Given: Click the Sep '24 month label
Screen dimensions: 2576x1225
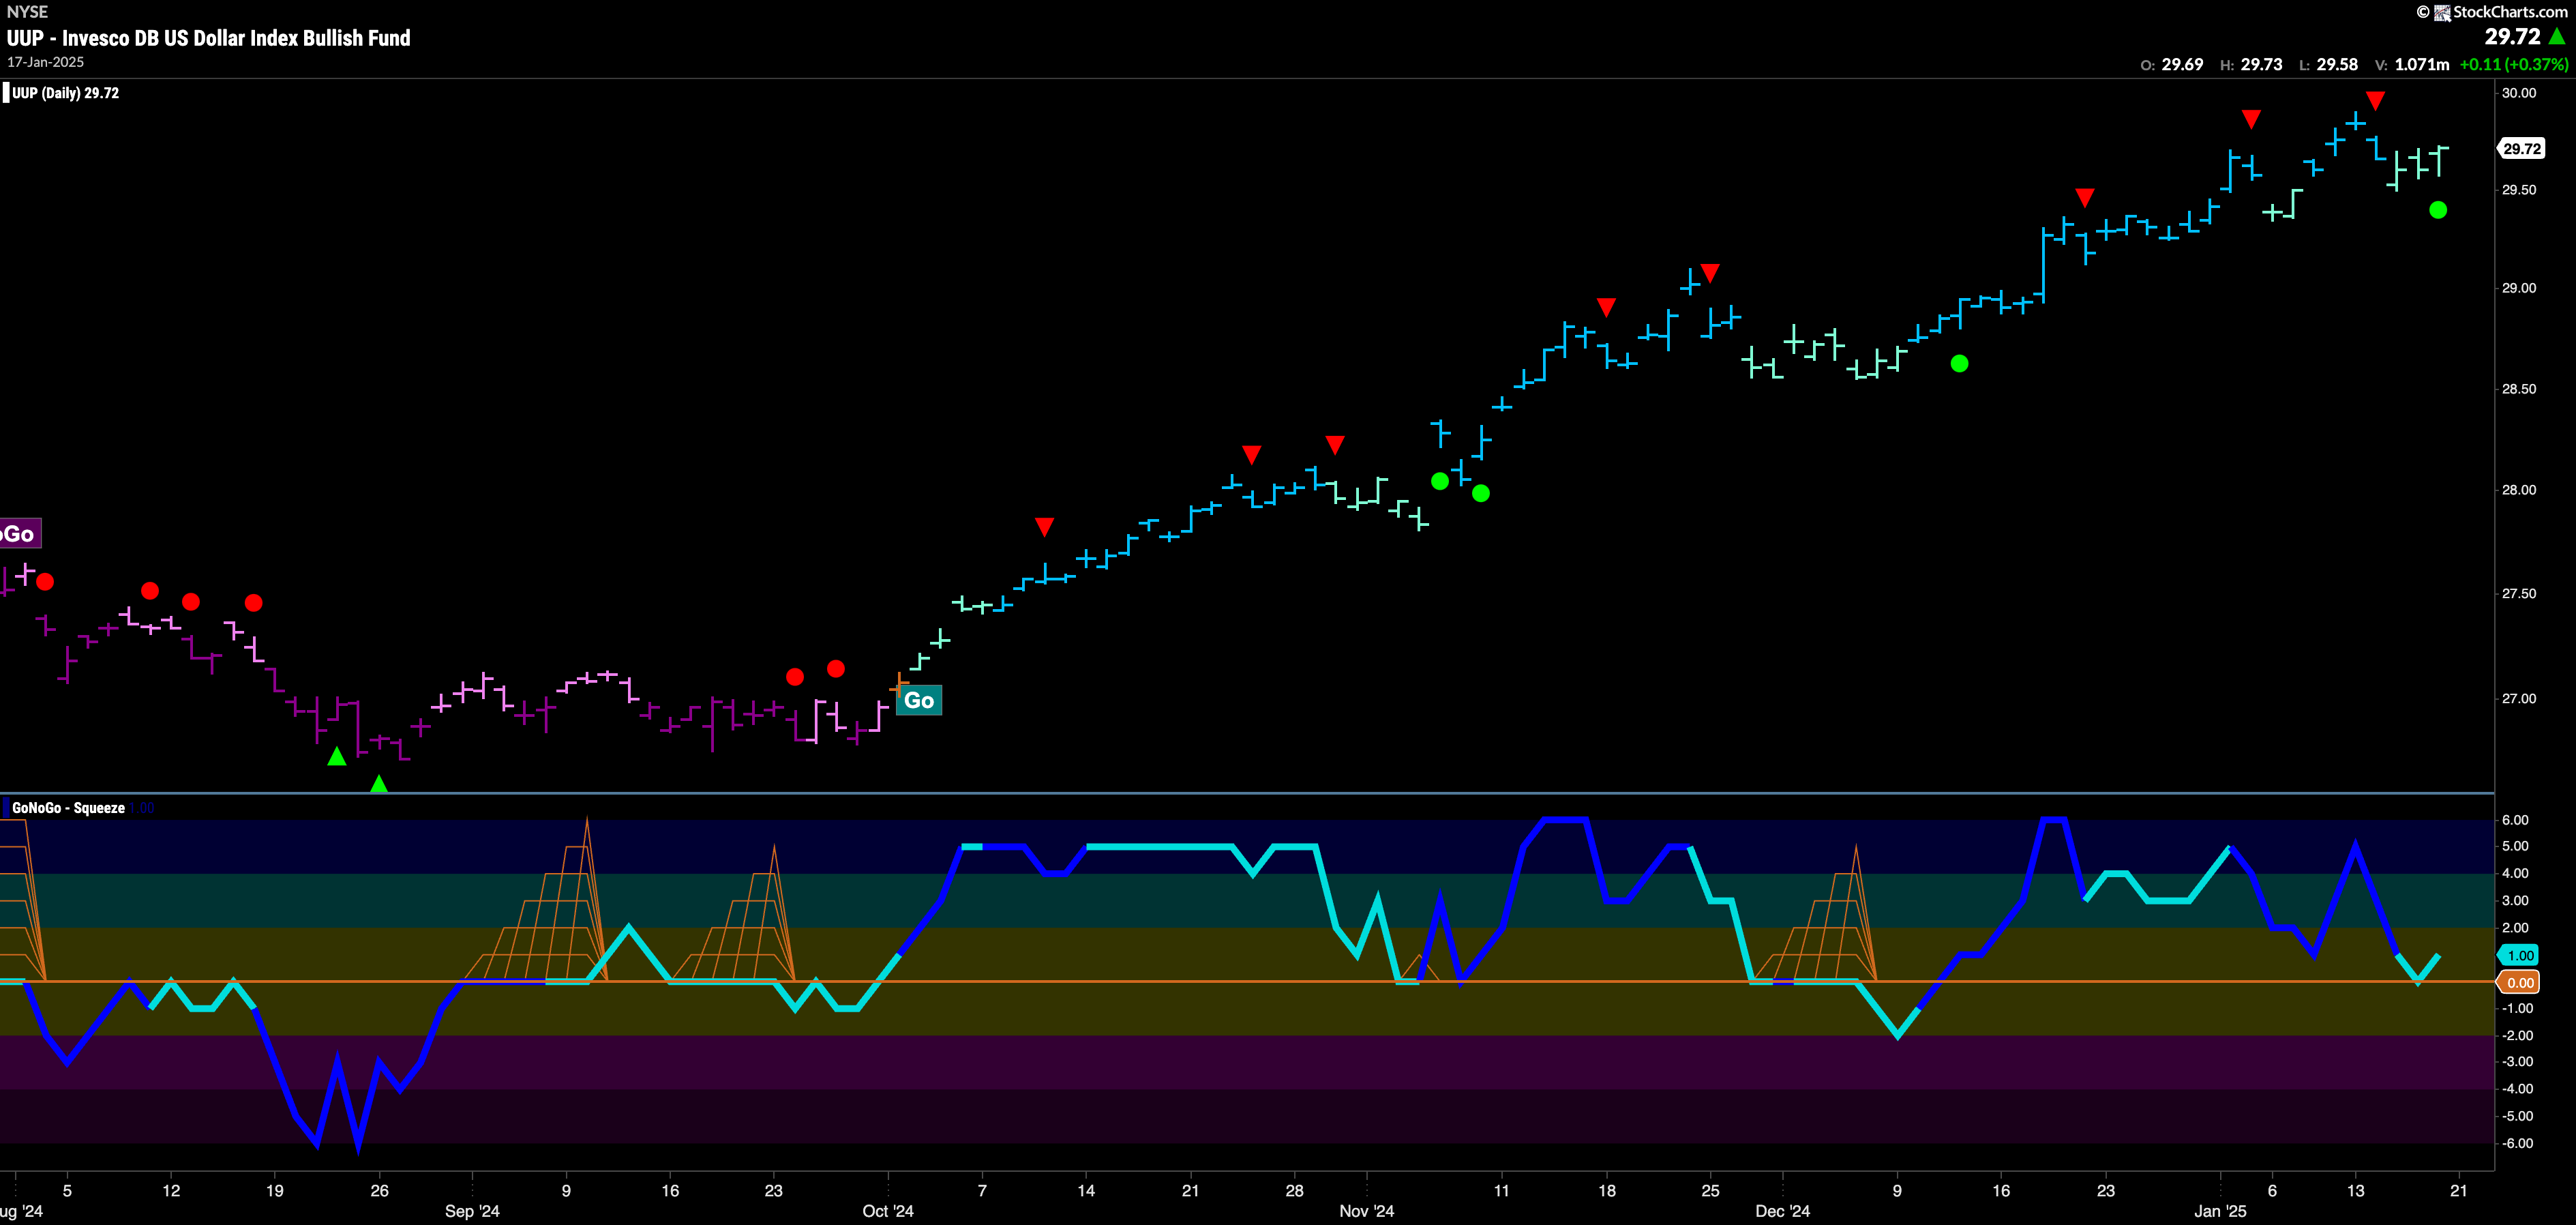Looking at the screenshot, I should click(x=472, y=1212).
